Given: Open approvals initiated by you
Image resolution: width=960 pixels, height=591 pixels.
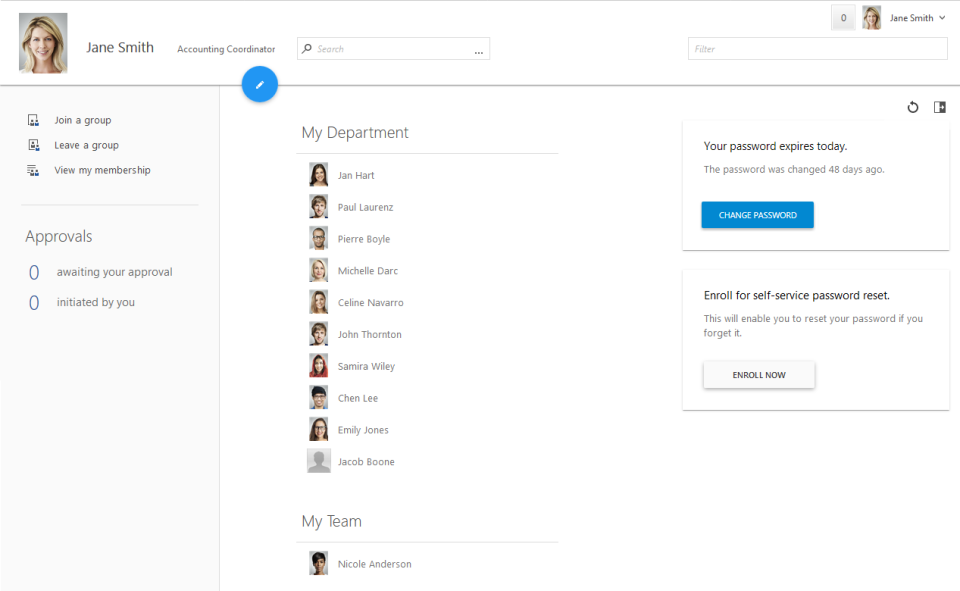Looking at the screenshot, I should coord(95,302).
